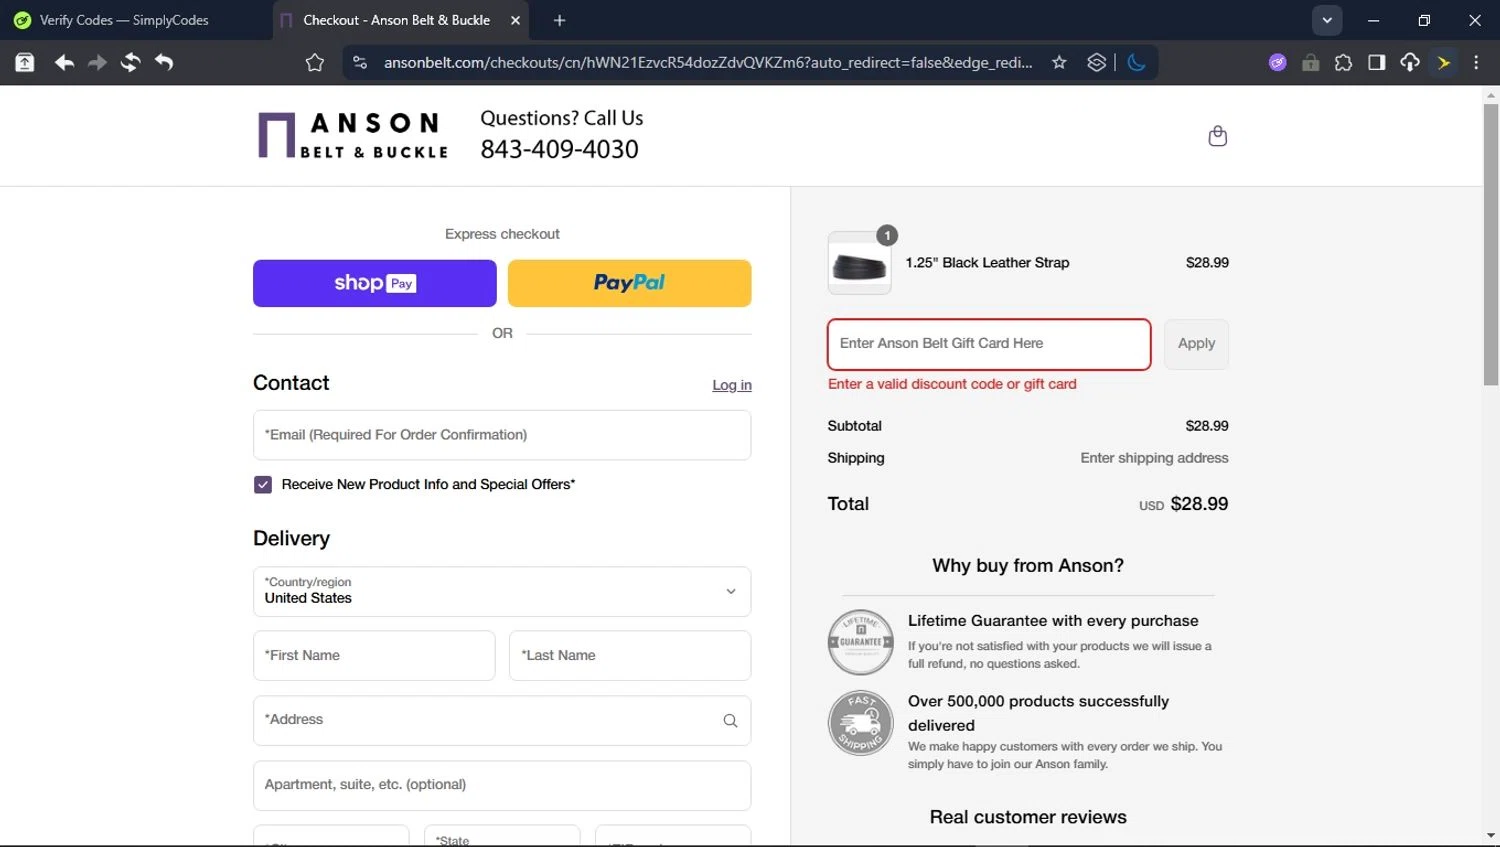Uncheck Receive New Product Info and Special Offers
The width and height of the screenshot is (1500, 847).
coord(263,485)
